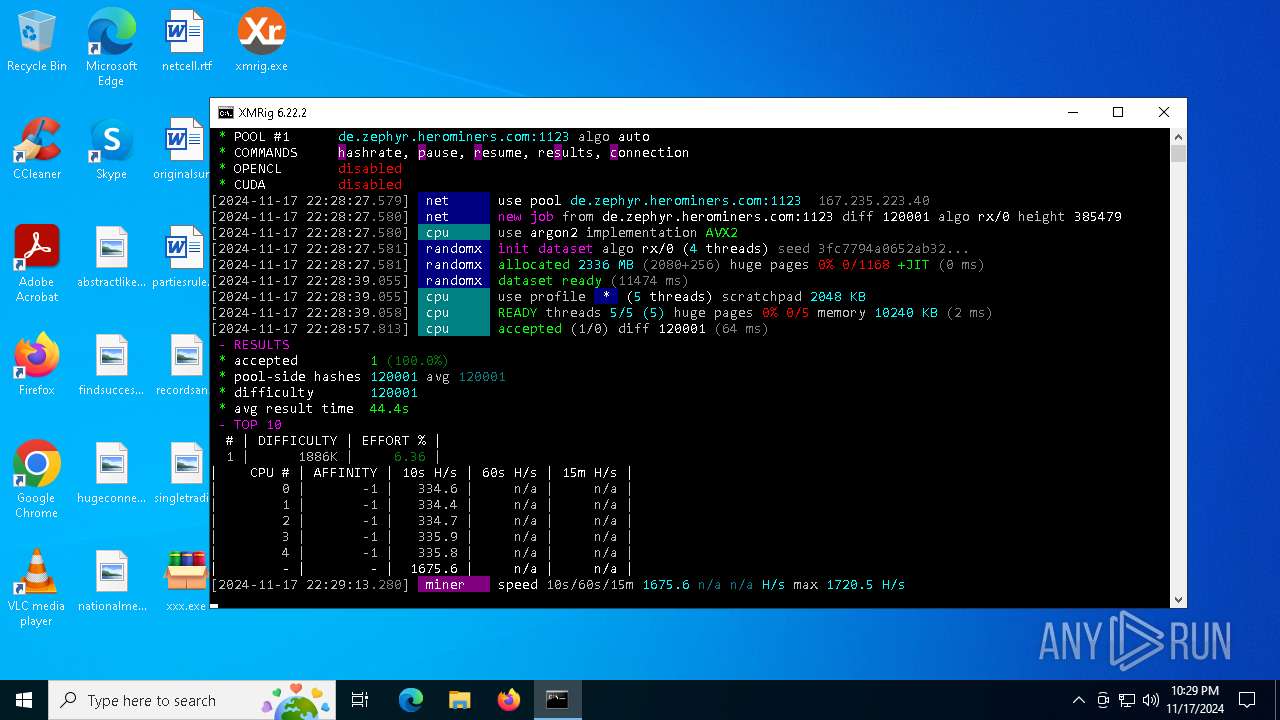This screenshot has height=720, width=1280.
Task: Open the volume control tray icon
Action: pos(1151,700)
